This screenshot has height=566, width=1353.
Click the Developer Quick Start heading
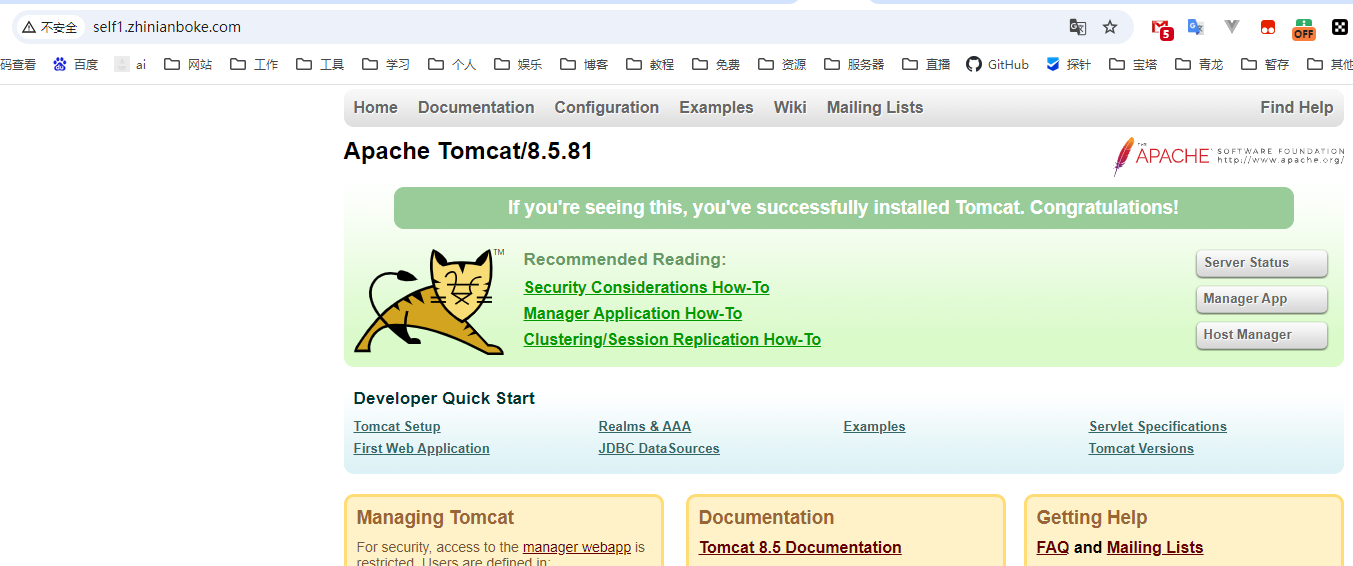(444, 398)
